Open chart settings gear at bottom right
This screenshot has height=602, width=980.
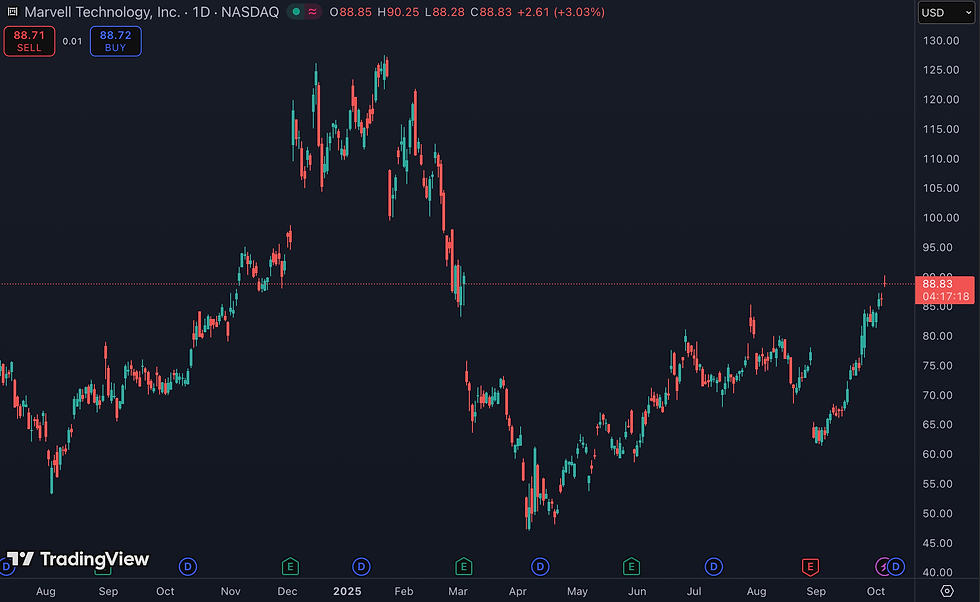(x=947, y=591)
